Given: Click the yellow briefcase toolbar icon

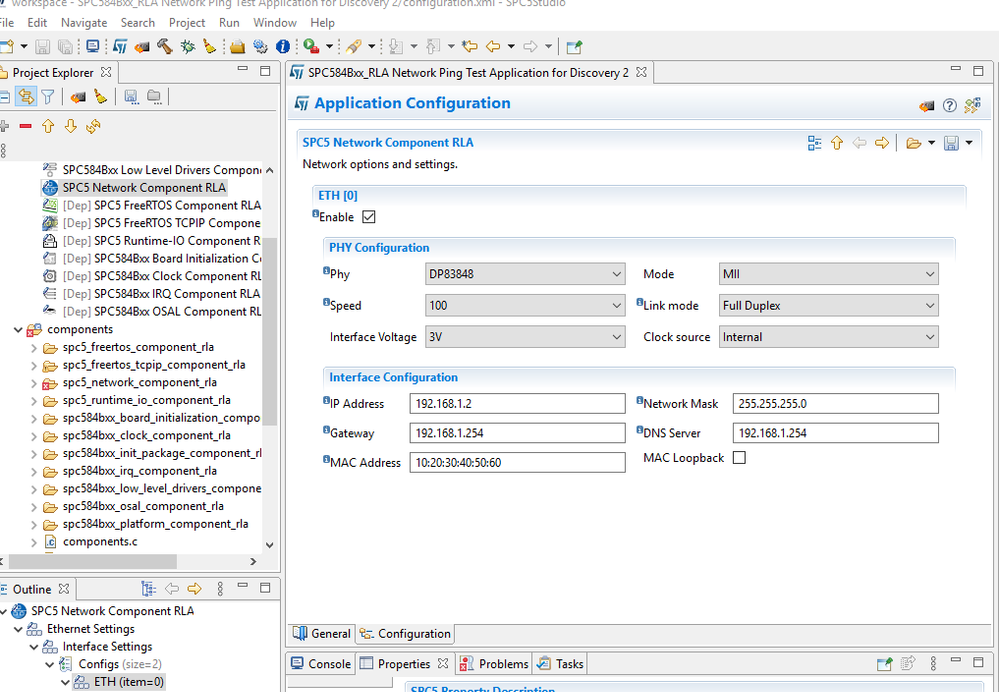Looking at the screenshot, I should tap(238, 47).
